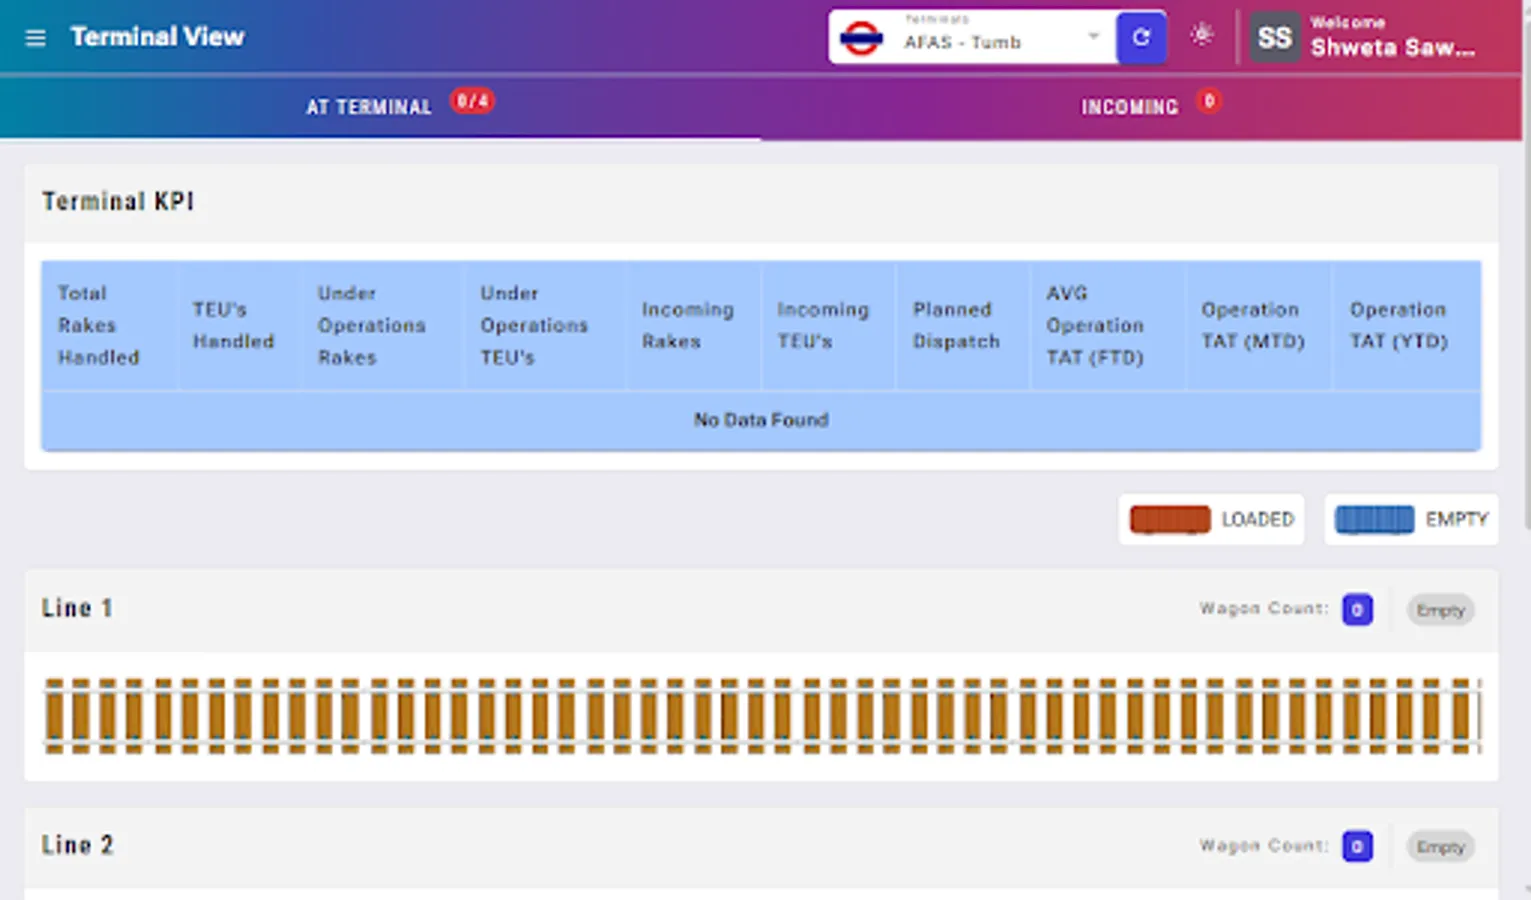Click the Line 2 wagon count badge
Viewport: 1531px width, 900px height.
1357,846
